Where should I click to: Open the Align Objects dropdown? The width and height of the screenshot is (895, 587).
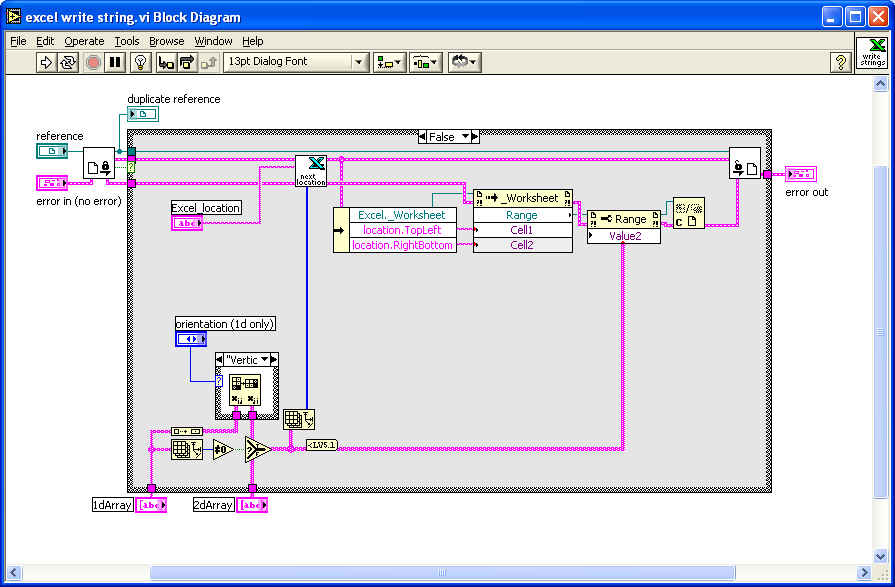(x=389, y=62)
